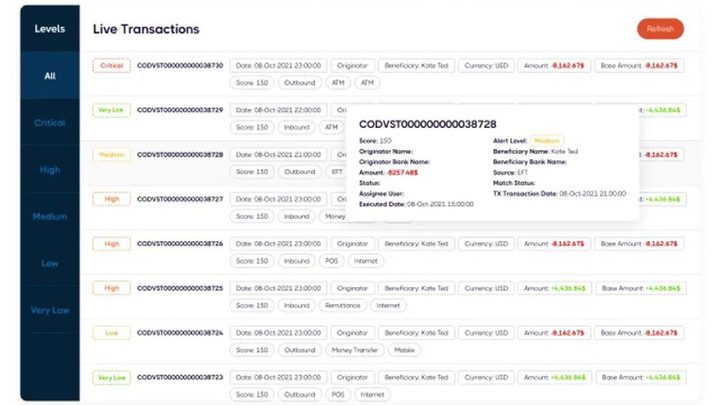720x405 pixels.
Task: Click the Originator chip on row 38723
Action: pyautogui.click(x=353, y=377)
